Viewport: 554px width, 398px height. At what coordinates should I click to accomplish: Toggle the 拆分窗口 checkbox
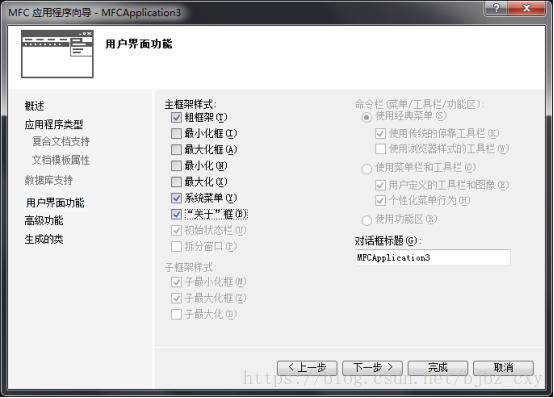click(x=176, y=246)
